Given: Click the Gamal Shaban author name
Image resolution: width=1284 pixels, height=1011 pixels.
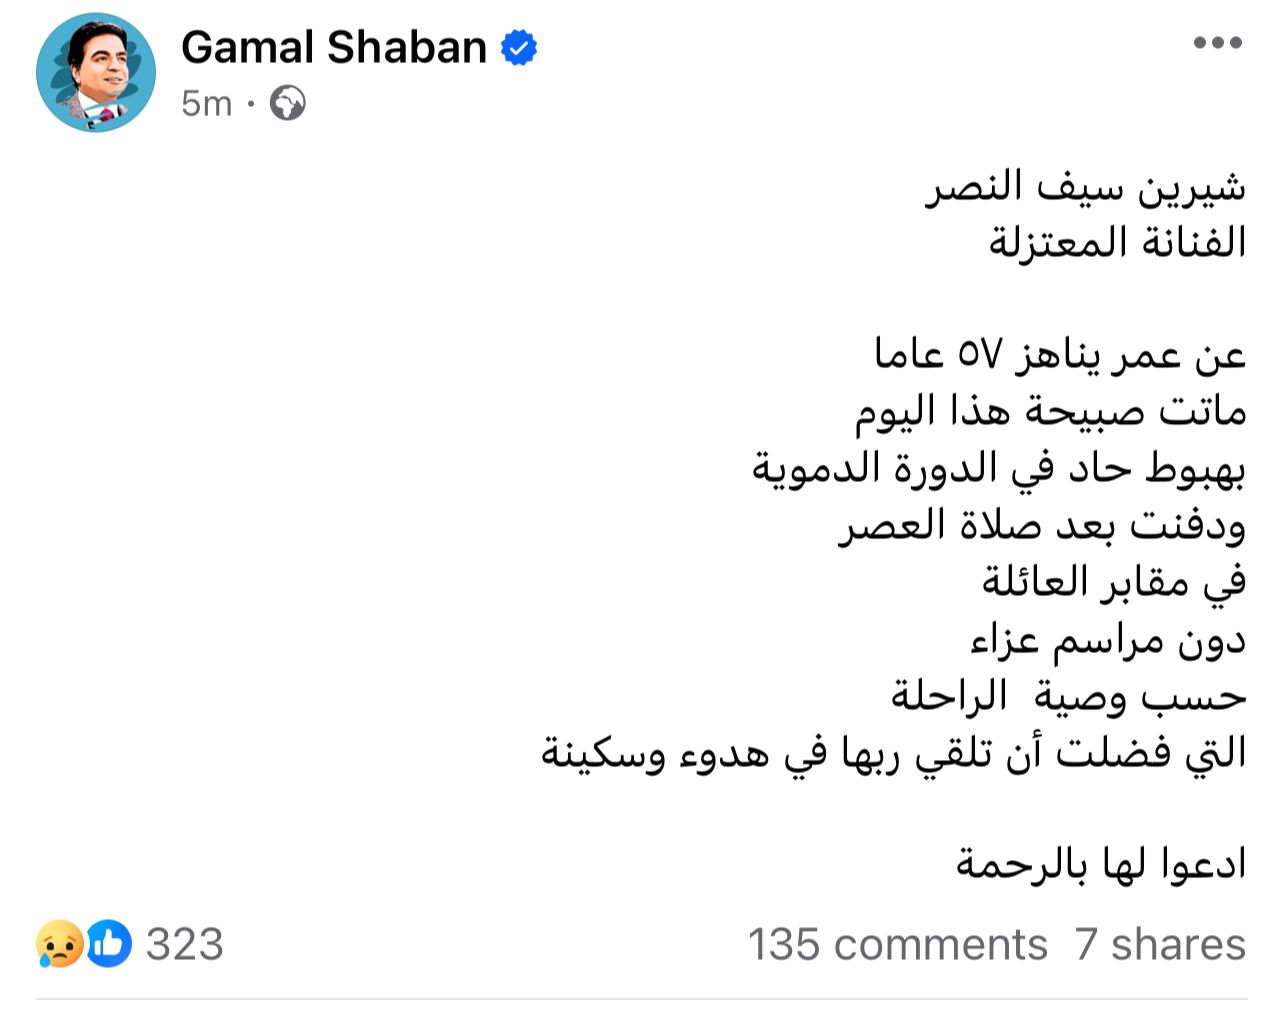Looking at the screenshot, I should click(x=334, y=48).
